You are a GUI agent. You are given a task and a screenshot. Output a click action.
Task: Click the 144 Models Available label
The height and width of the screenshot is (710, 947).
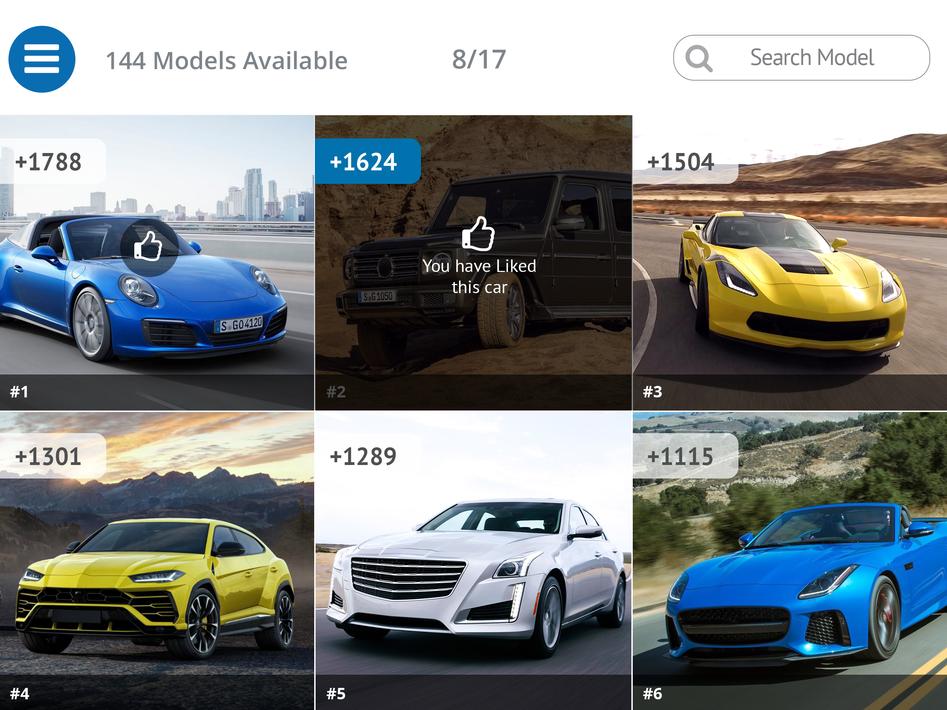[226, 60]
